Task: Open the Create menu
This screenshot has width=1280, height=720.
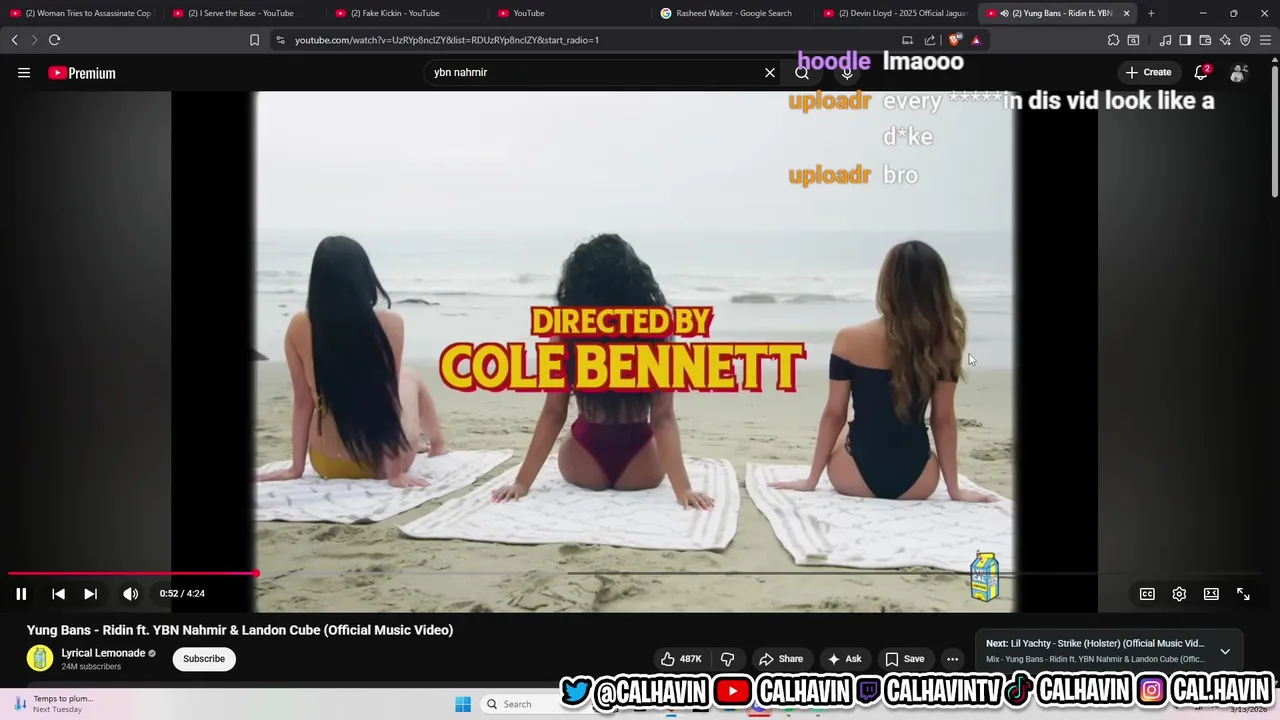Action: [1148, 72]
